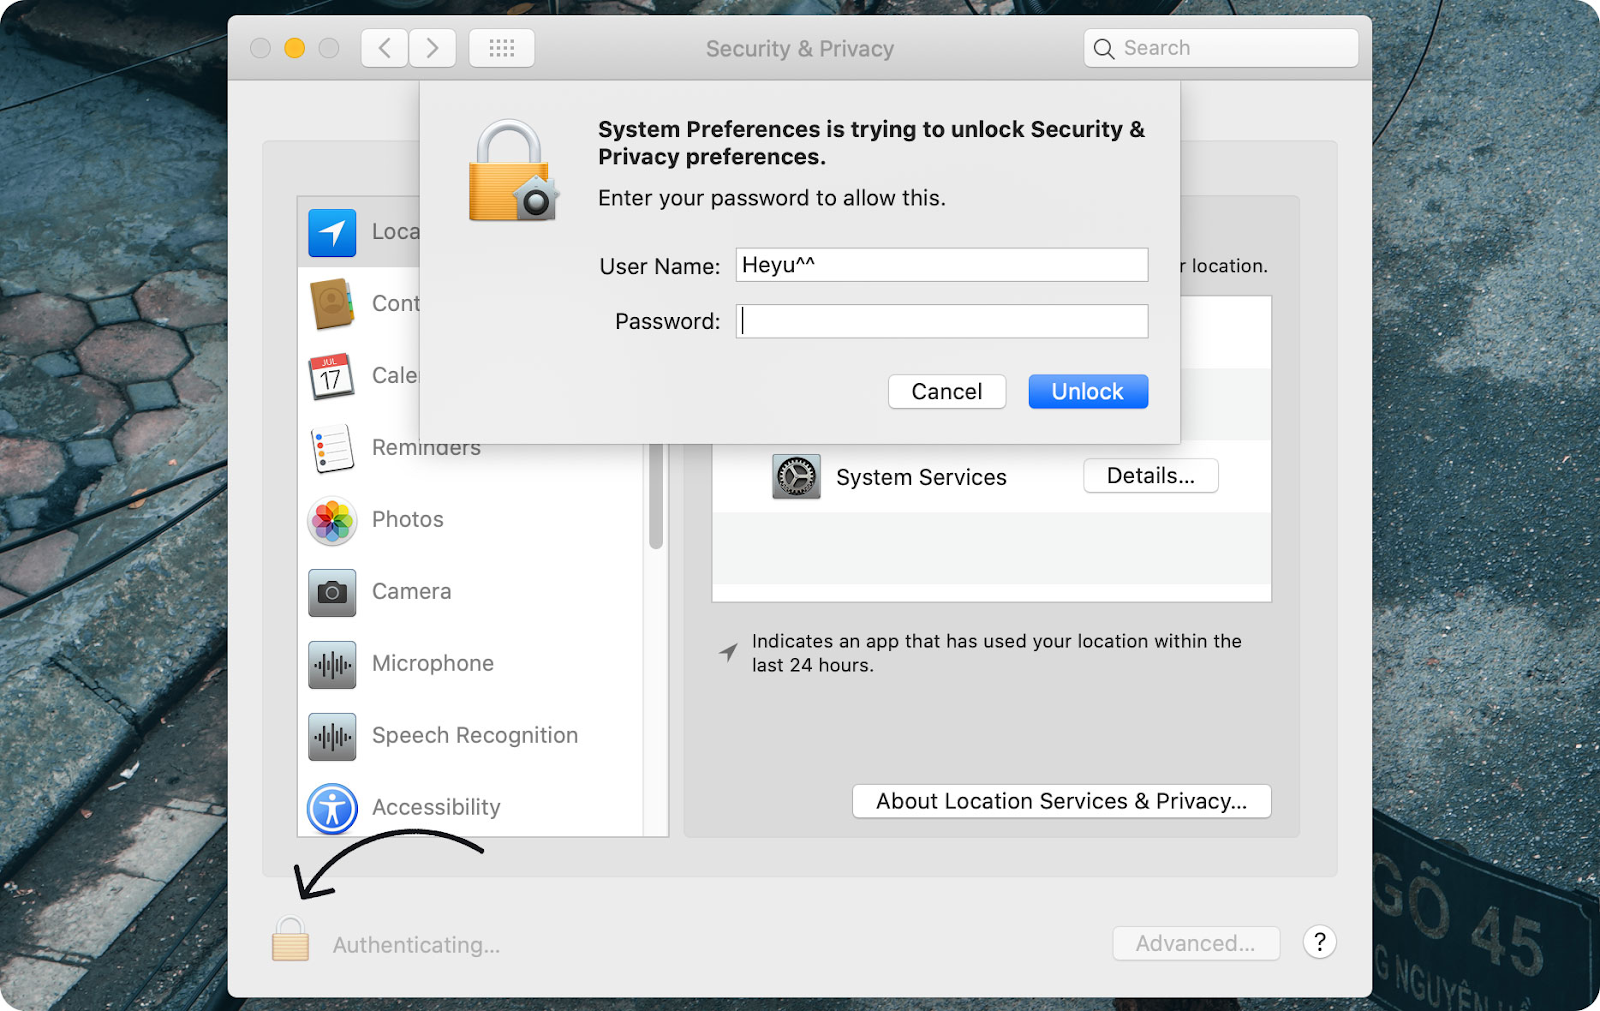Select the Reminders row label

tap(427, 449)
